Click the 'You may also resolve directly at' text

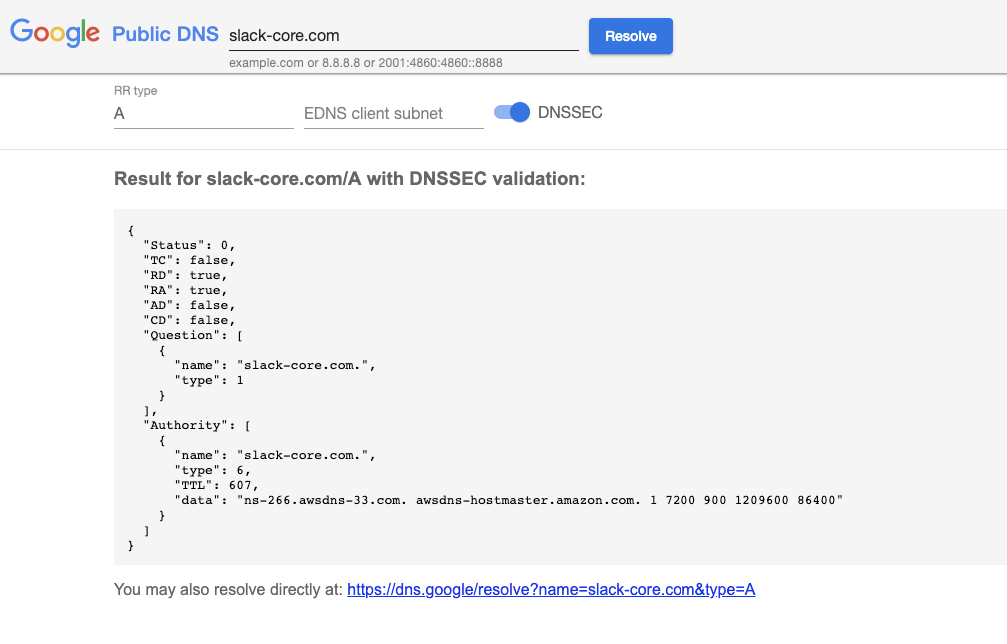coord(228,589)
